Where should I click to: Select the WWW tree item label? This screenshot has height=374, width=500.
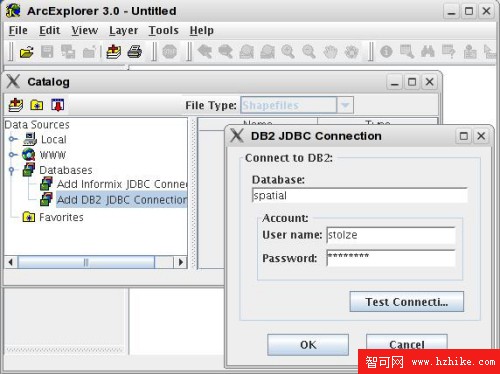(53, 155)
